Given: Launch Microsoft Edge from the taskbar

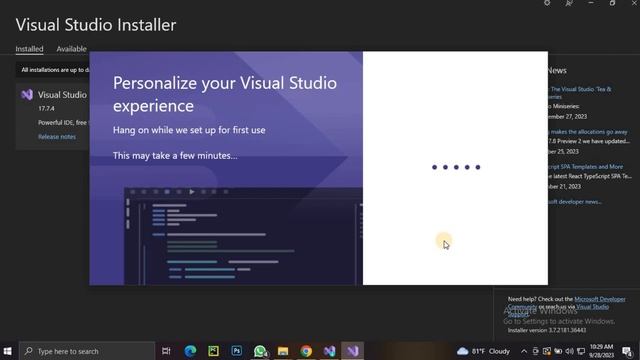Looking at the screenshot, I should [x=190, y=351].
